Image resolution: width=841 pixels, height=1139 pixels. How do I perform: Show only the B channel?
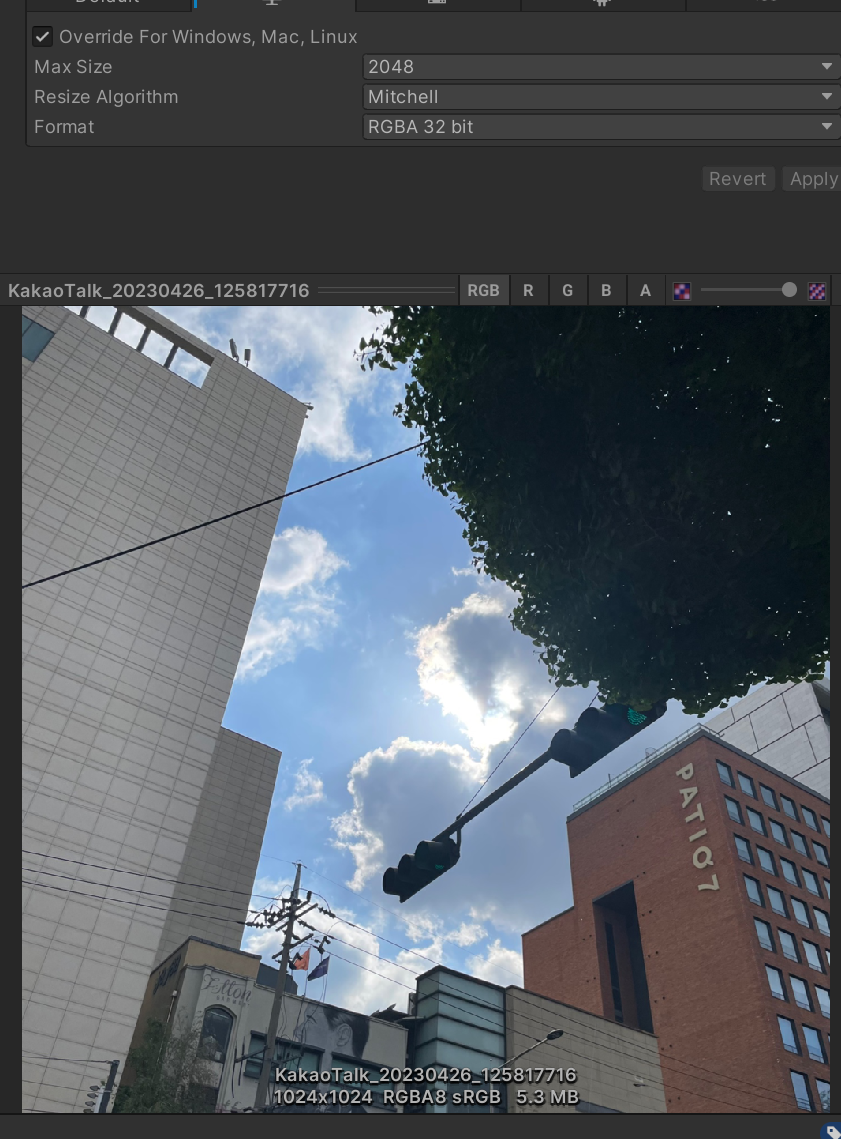click(x=606, y=291)
